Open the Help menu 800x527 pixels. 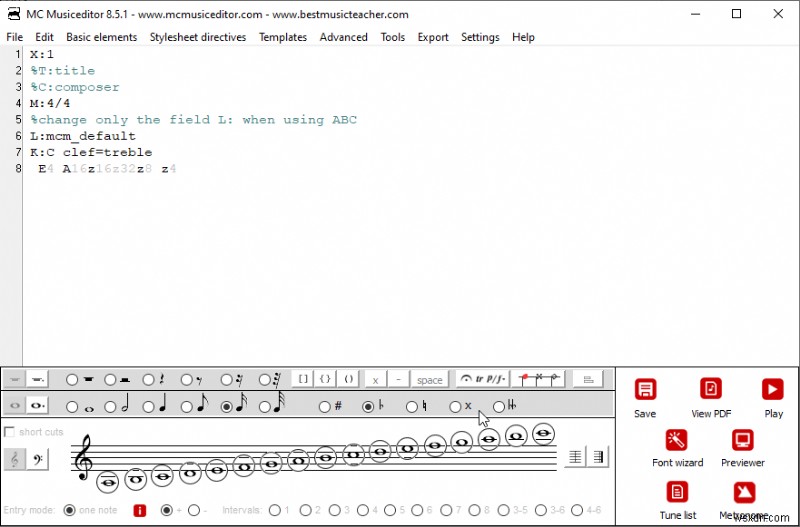click(x=523, y=37)
